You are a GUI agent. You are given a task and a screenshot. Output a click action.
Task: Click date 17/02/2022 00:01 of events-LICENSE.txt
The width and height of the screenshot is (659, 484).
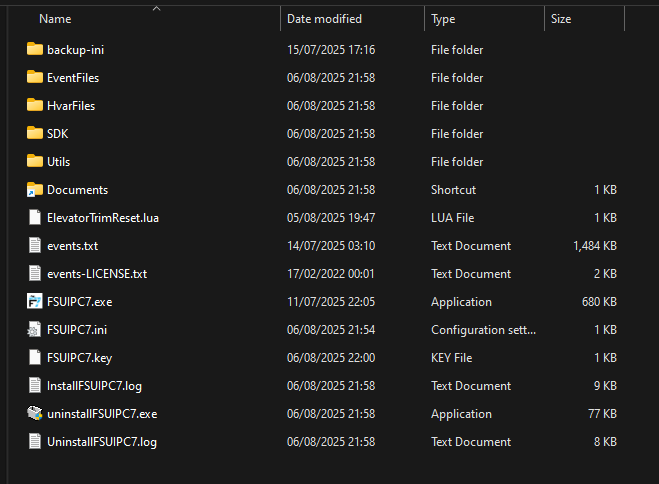pyautogui.click(x=330, y=274)
